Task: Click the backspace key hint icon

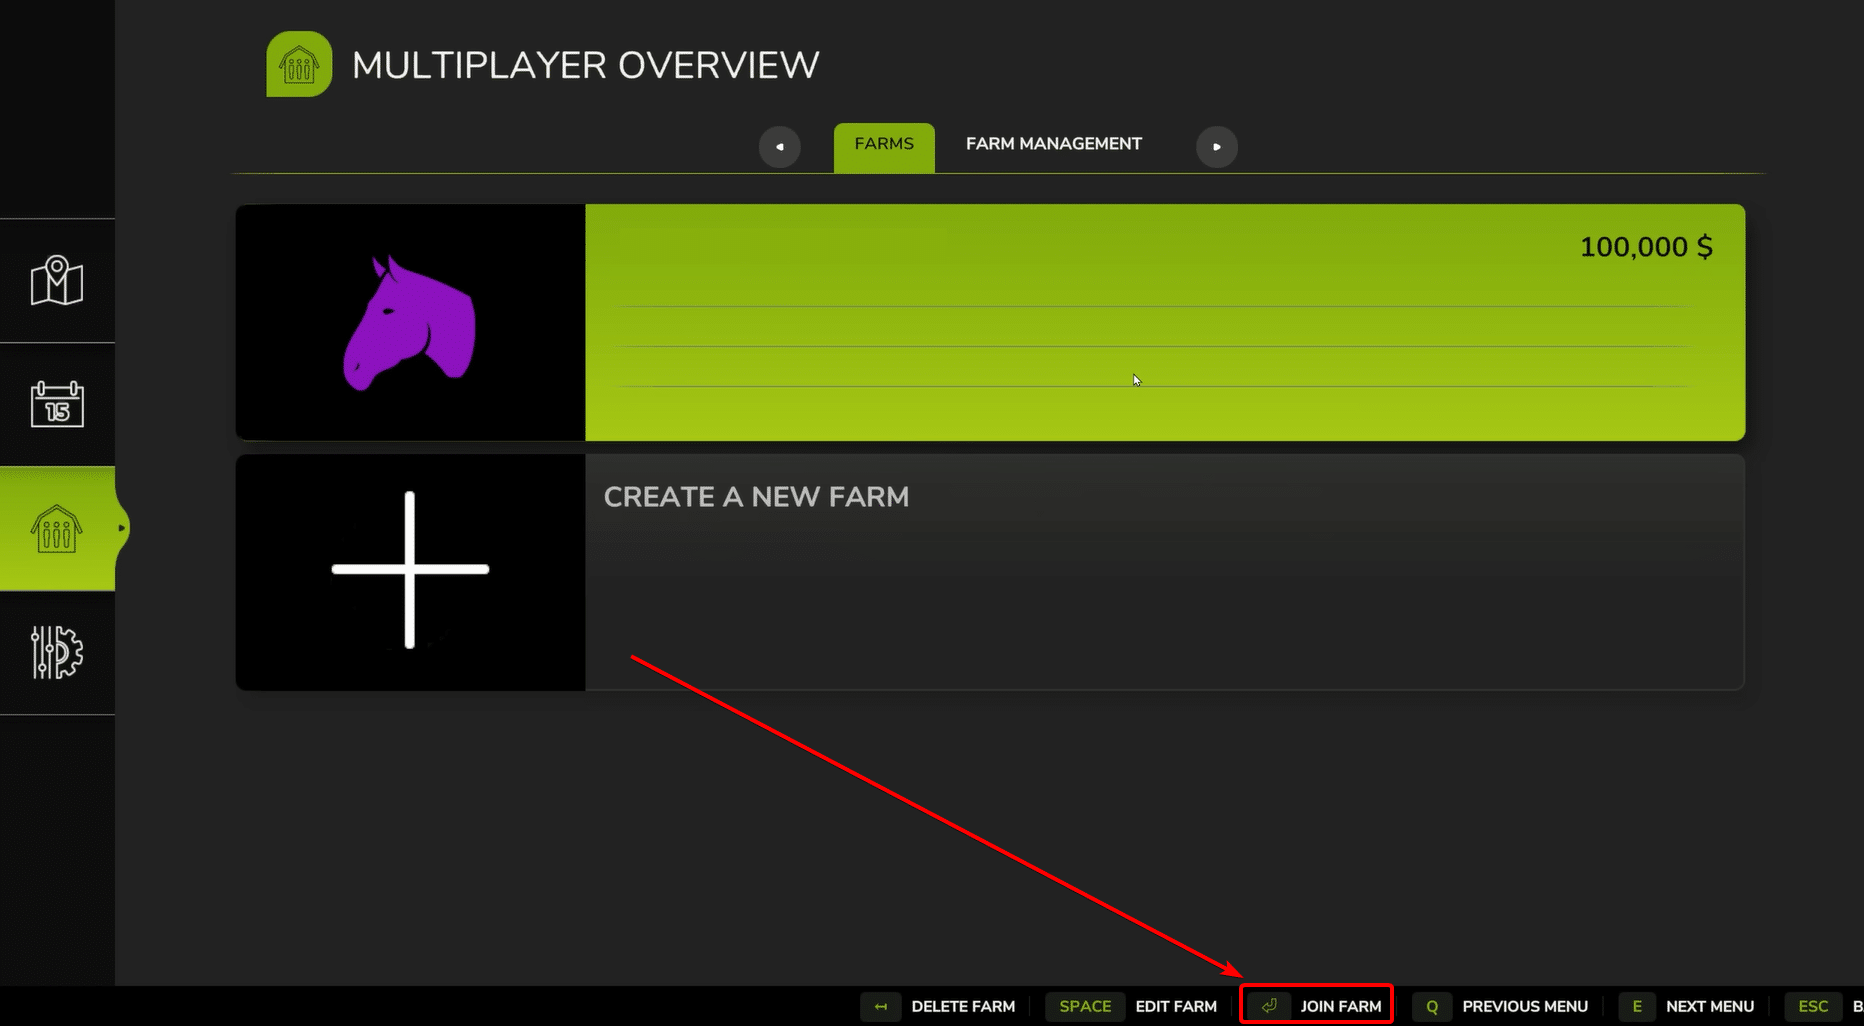Action: tap(881, 1006)
